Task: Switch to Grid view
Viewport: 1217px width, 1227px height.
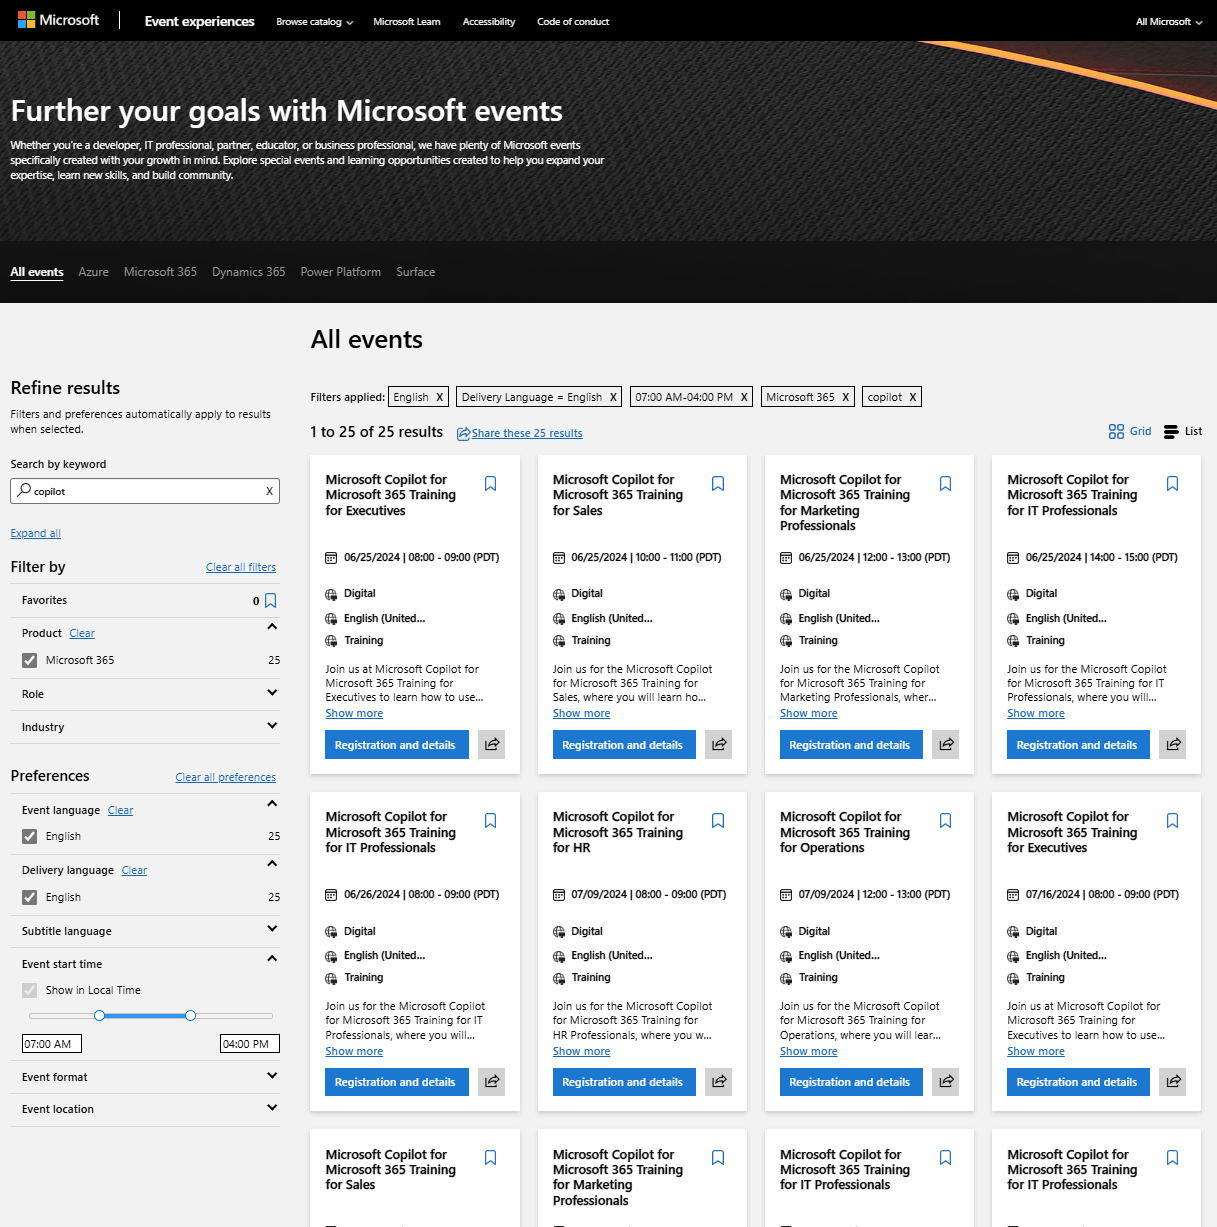Action: 1130,432
